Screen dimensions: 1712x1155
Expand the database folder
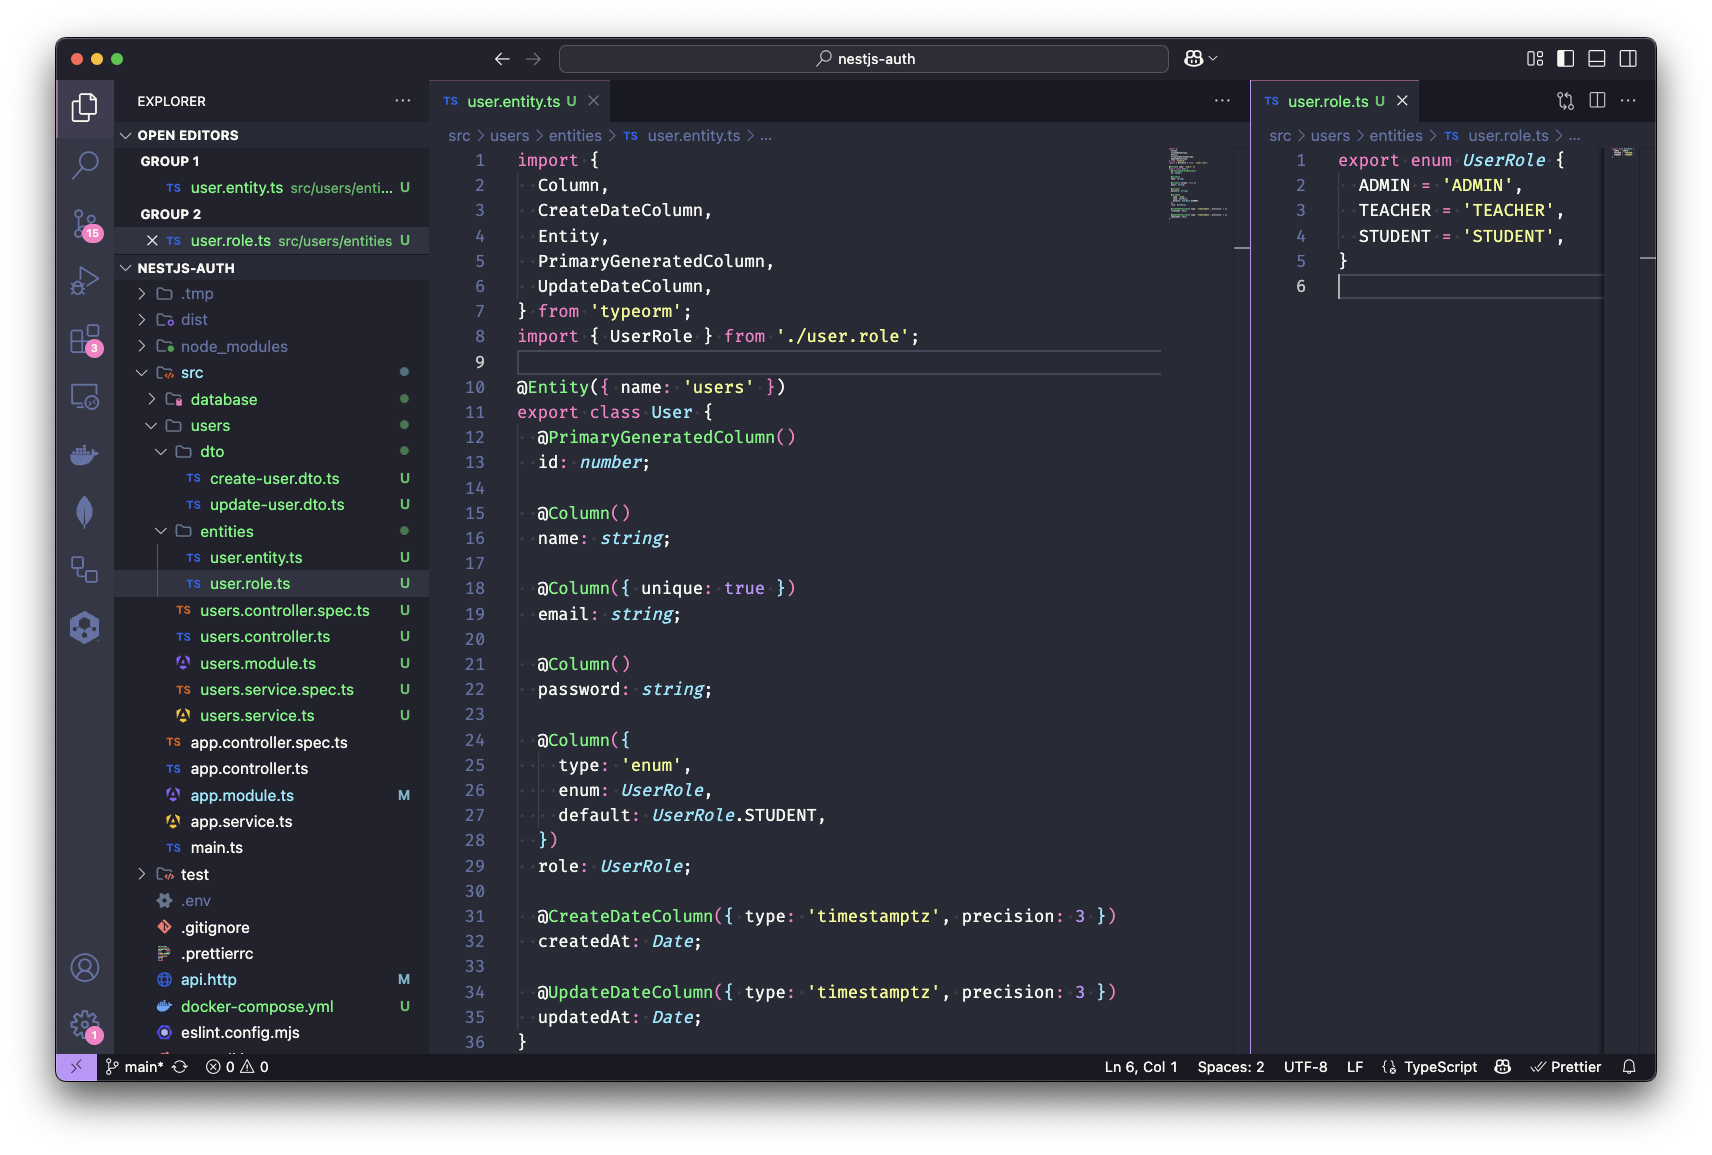coord(272,400)
